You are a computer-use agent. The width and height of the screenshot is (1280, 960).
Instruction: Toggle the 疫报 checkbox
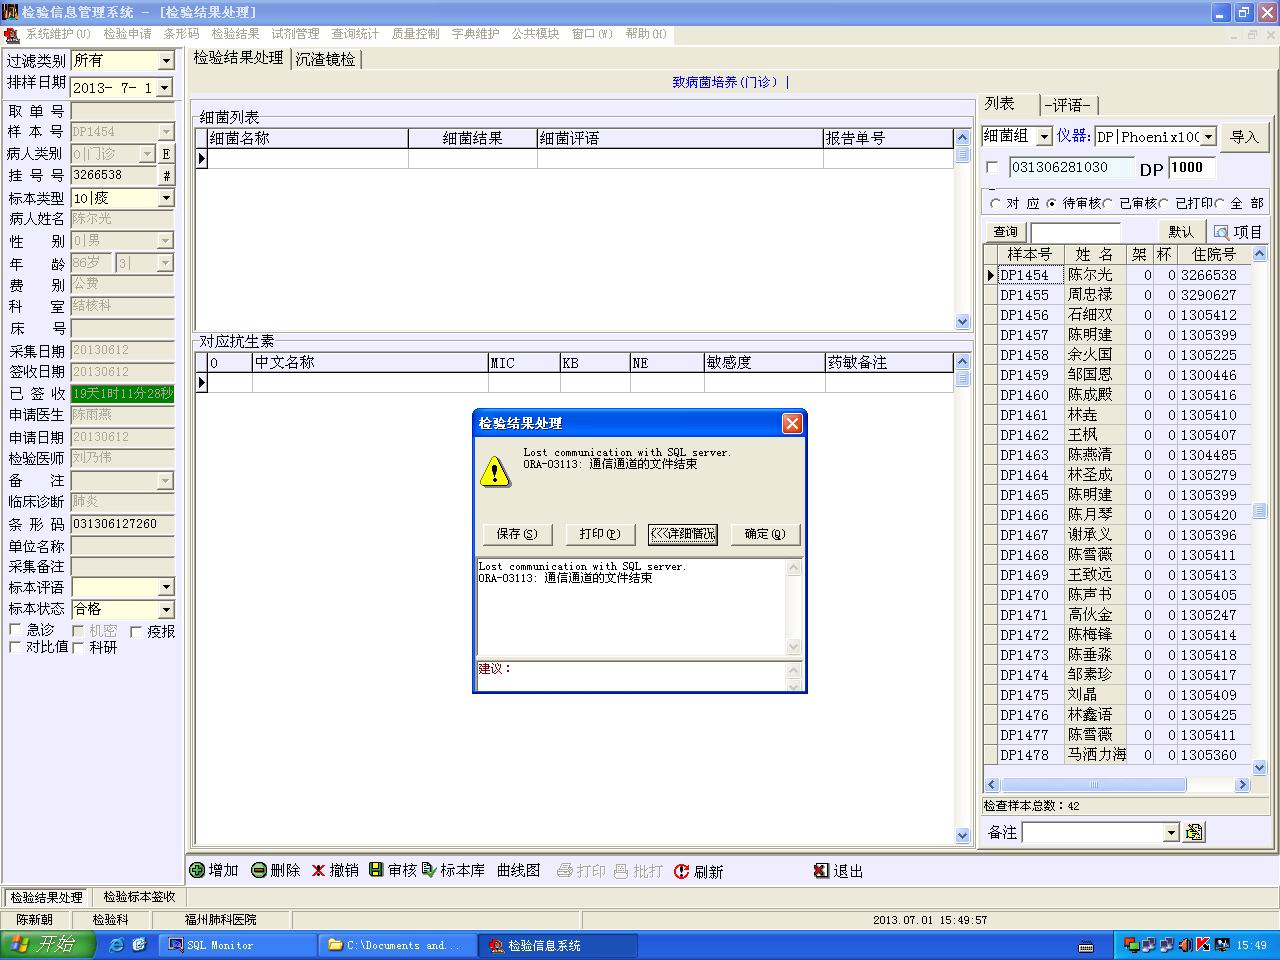pos(136,631)
